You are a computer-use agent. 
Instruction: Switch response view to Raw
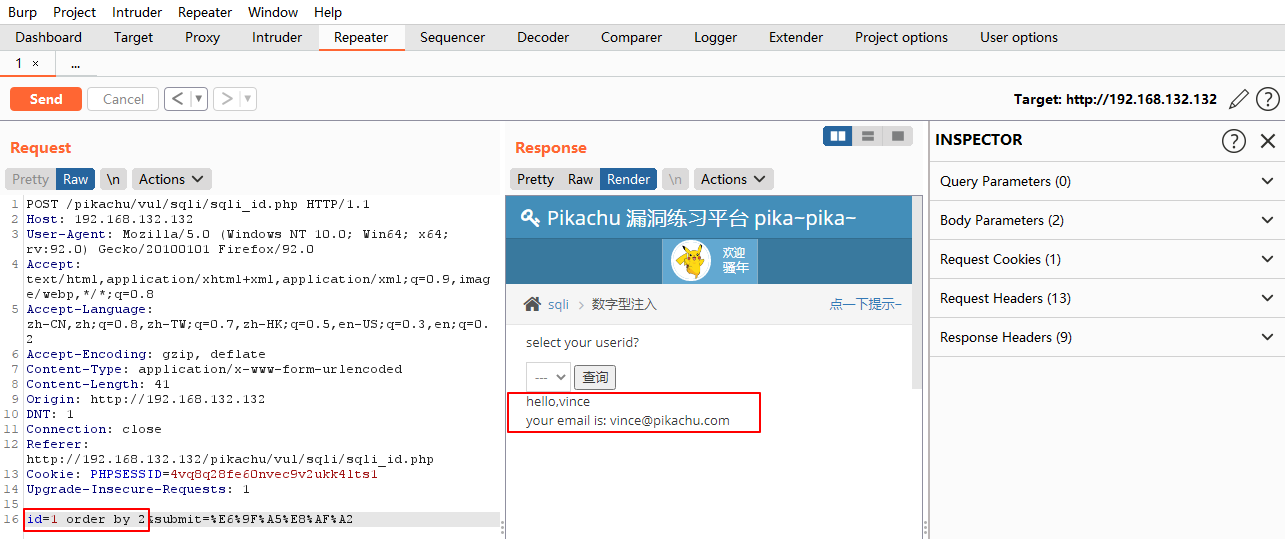[580, 179]
